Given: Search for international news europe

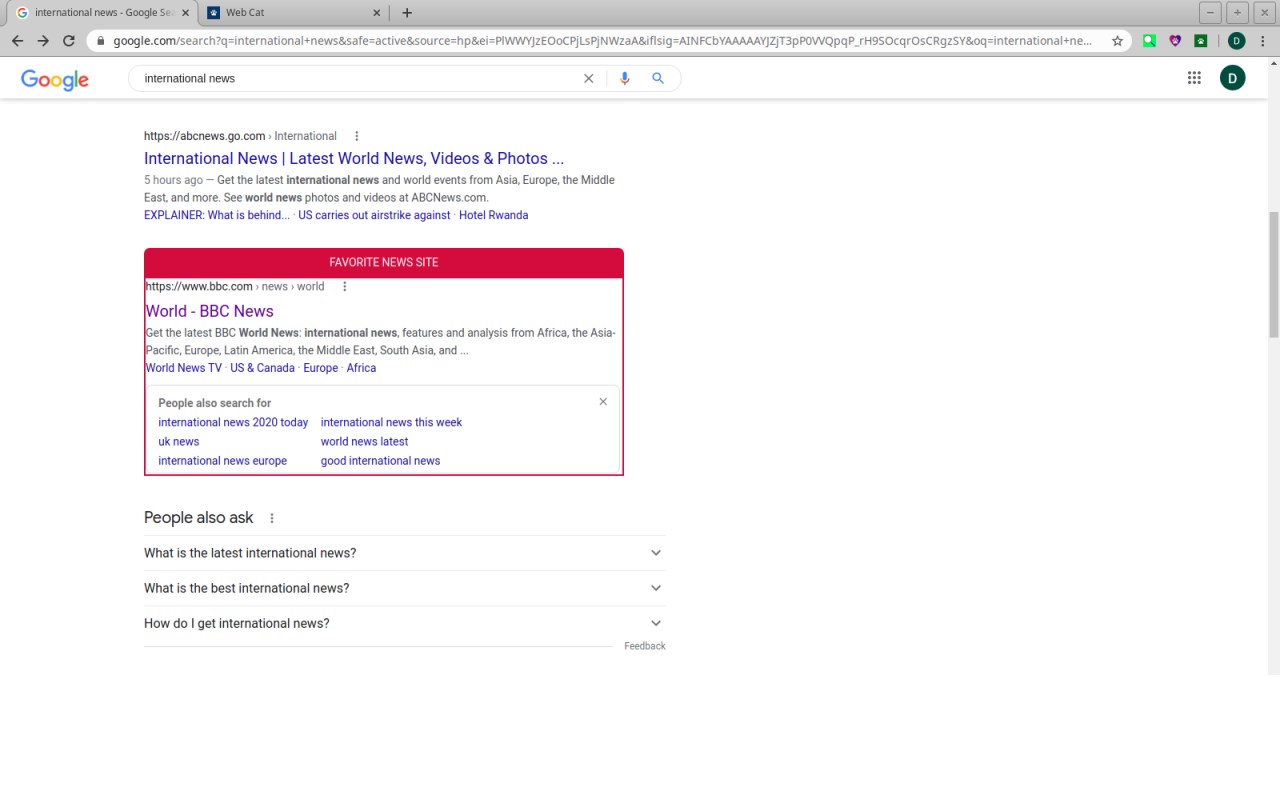Looking at the screenshot, I should (222, 461).
